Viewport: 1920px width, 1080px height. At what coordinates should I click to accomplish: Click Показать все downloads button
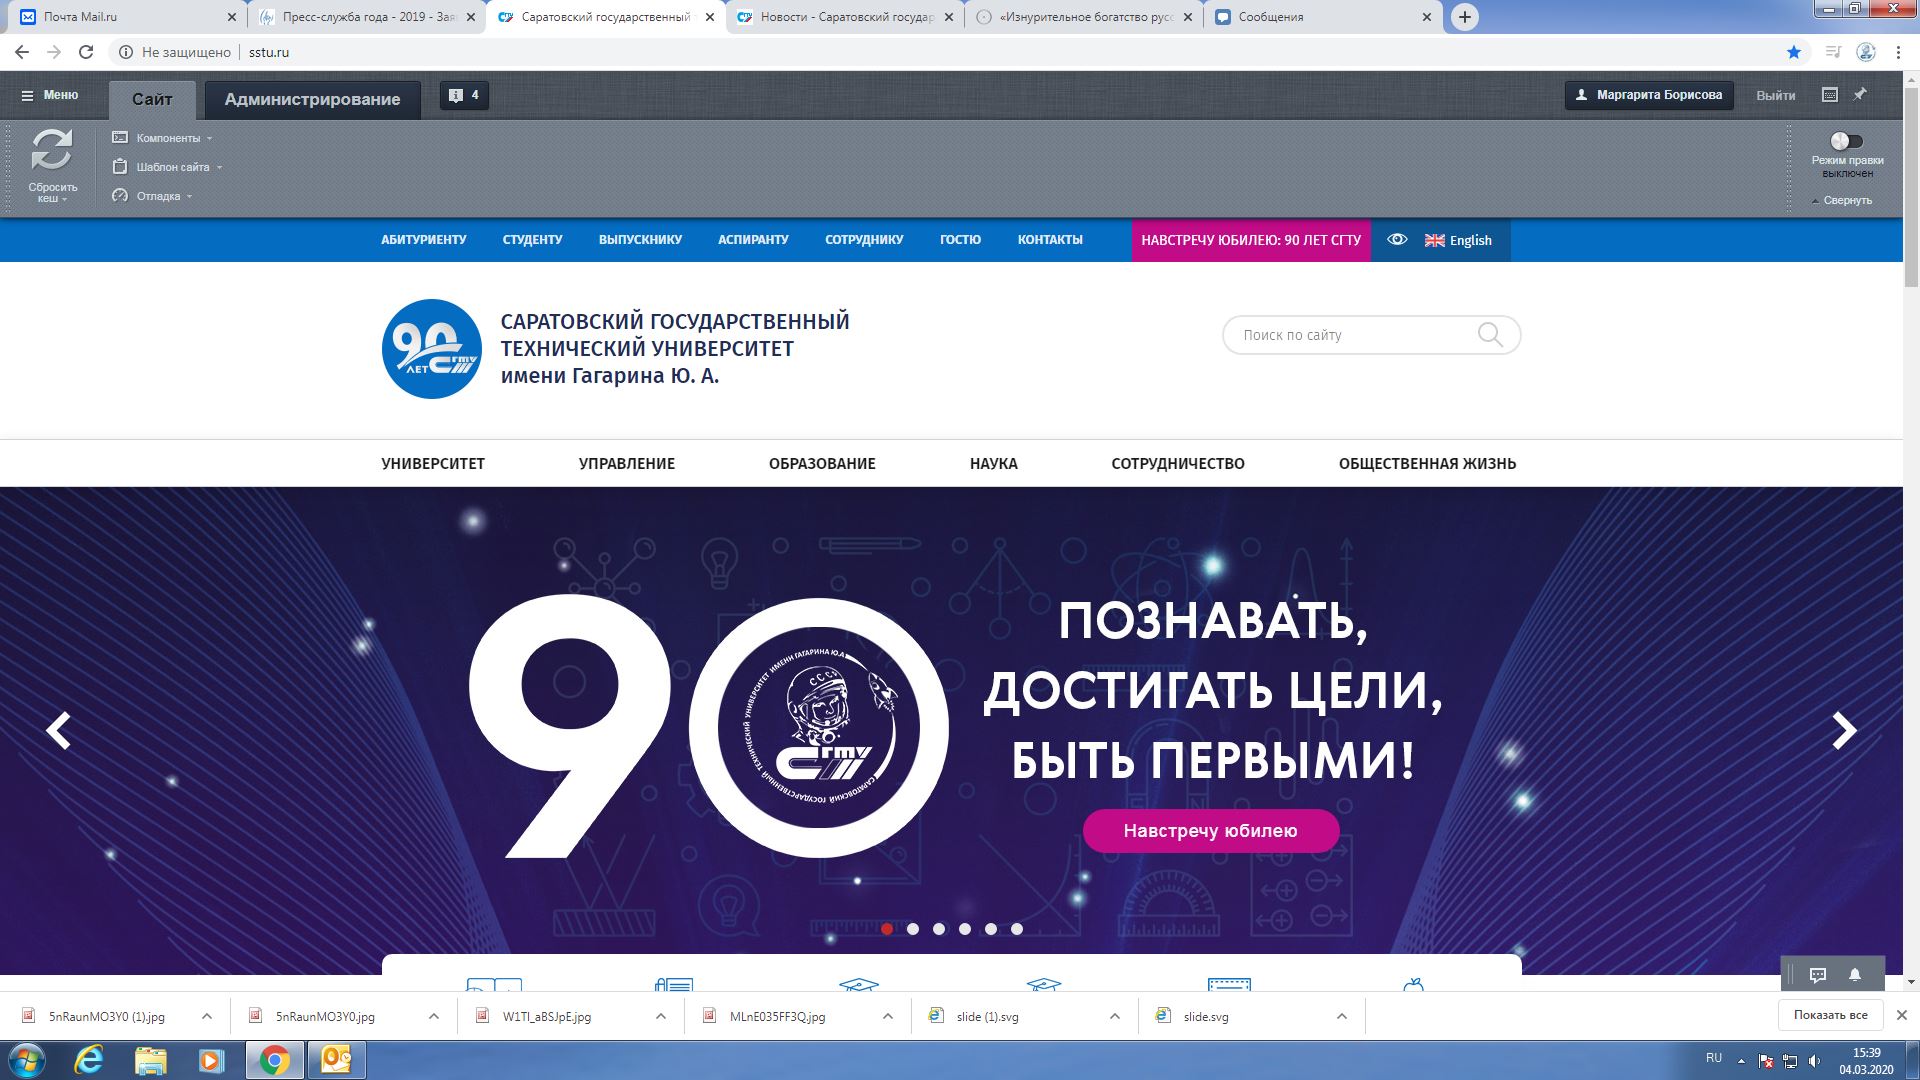tap(1830, 1015)
